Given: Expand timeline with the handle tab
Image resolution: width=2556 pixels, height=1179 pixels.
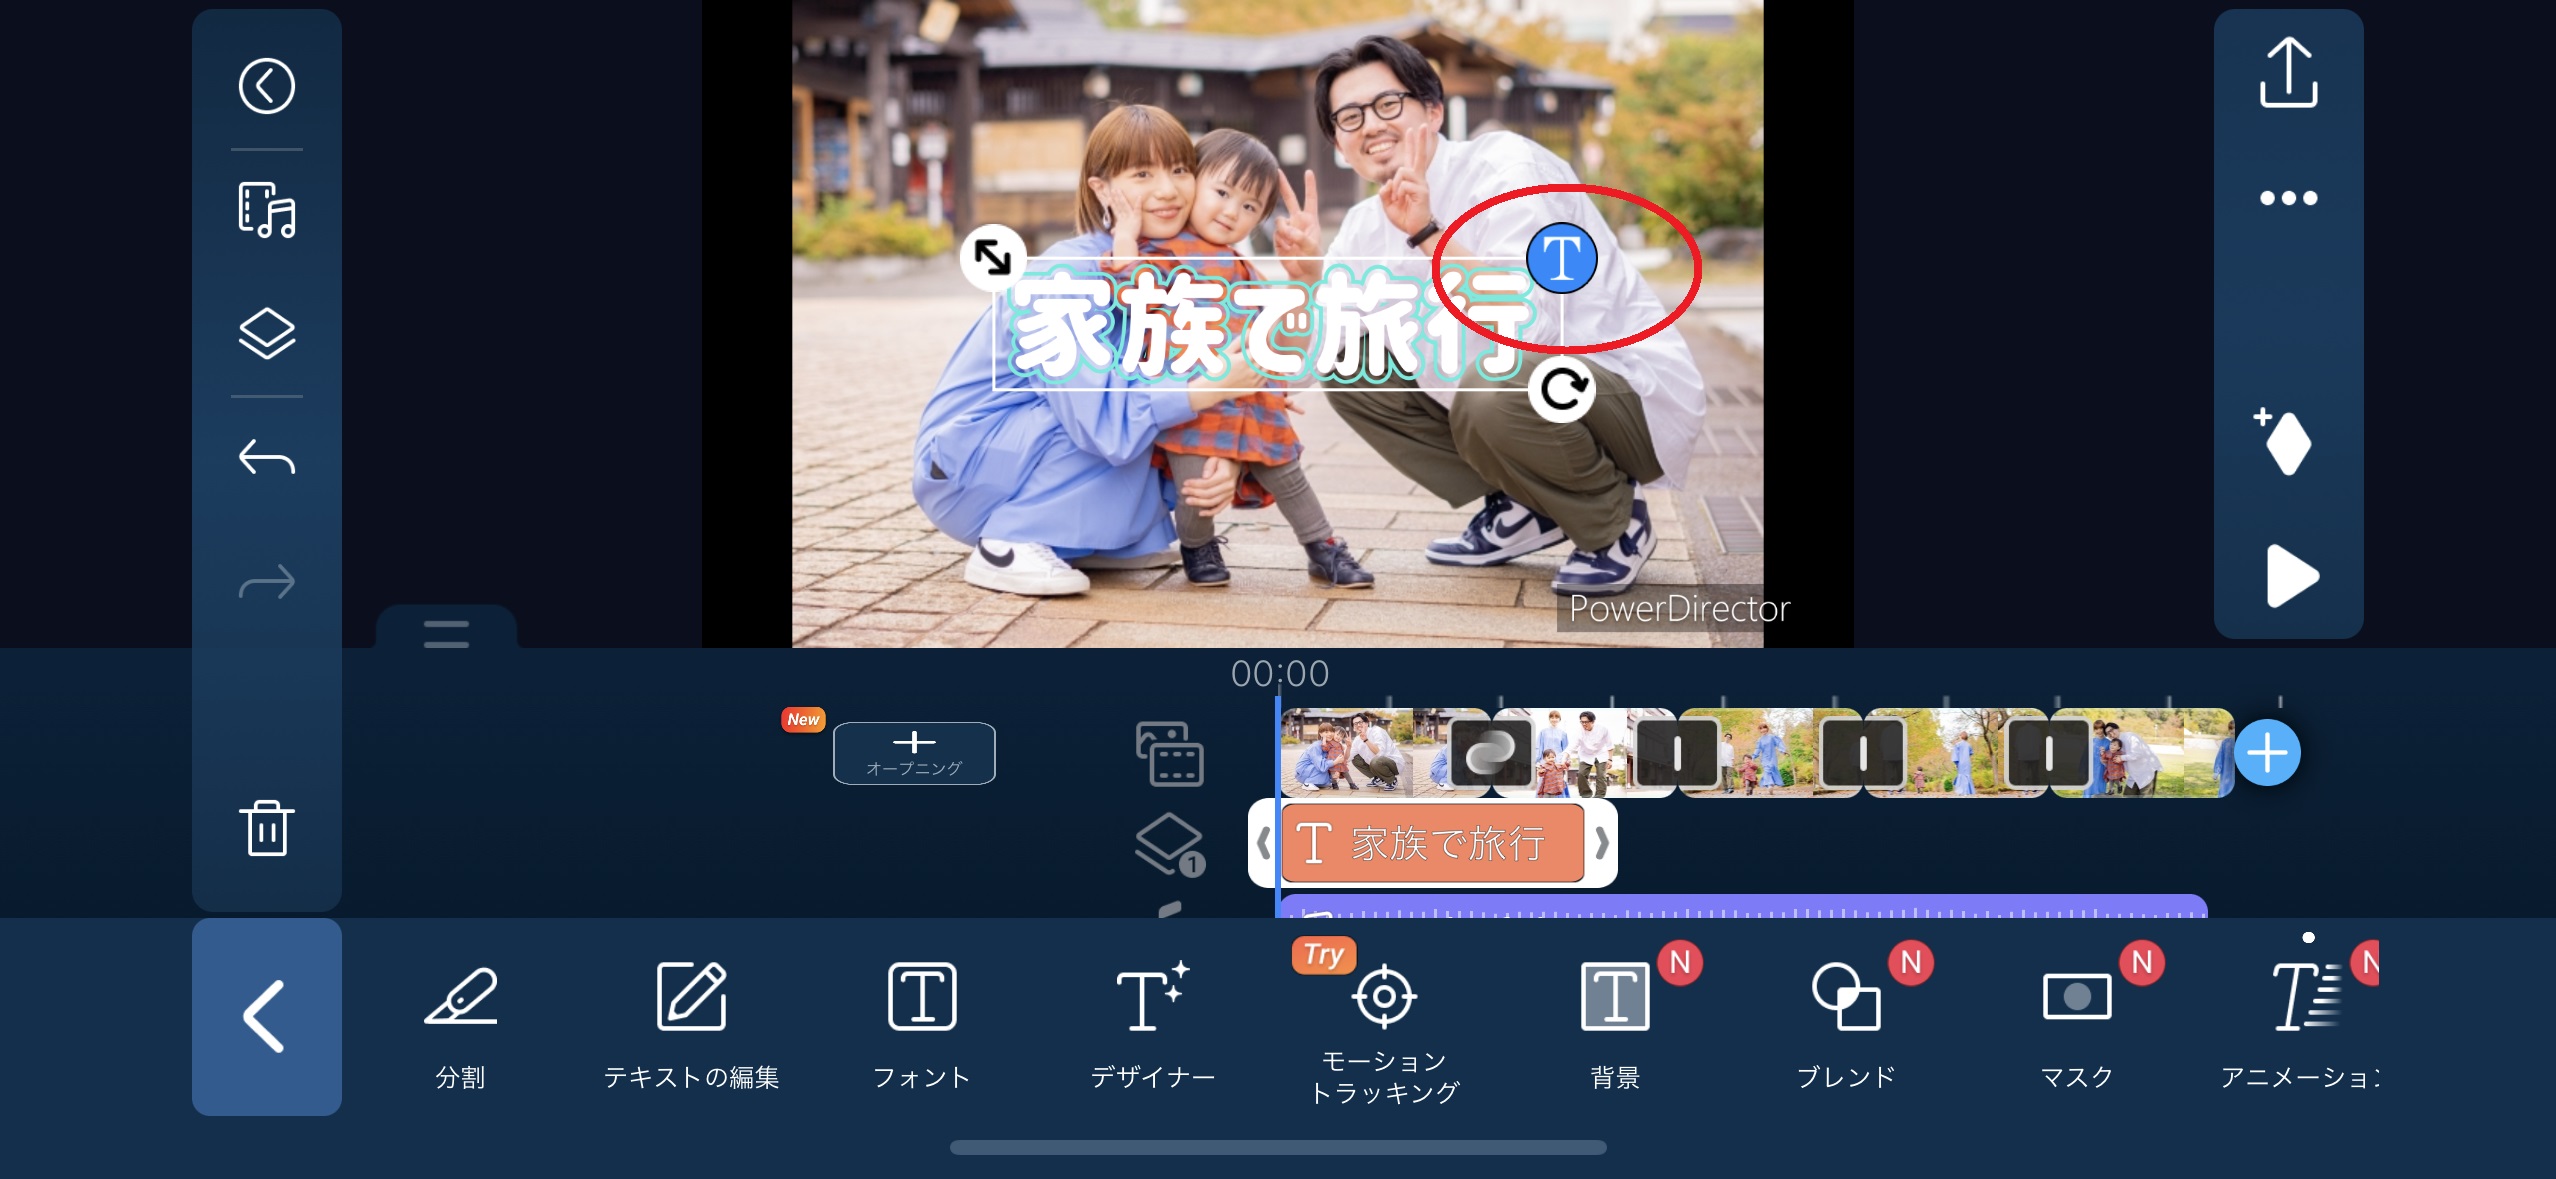Looking at the screenshot, I should pos(446,632).
